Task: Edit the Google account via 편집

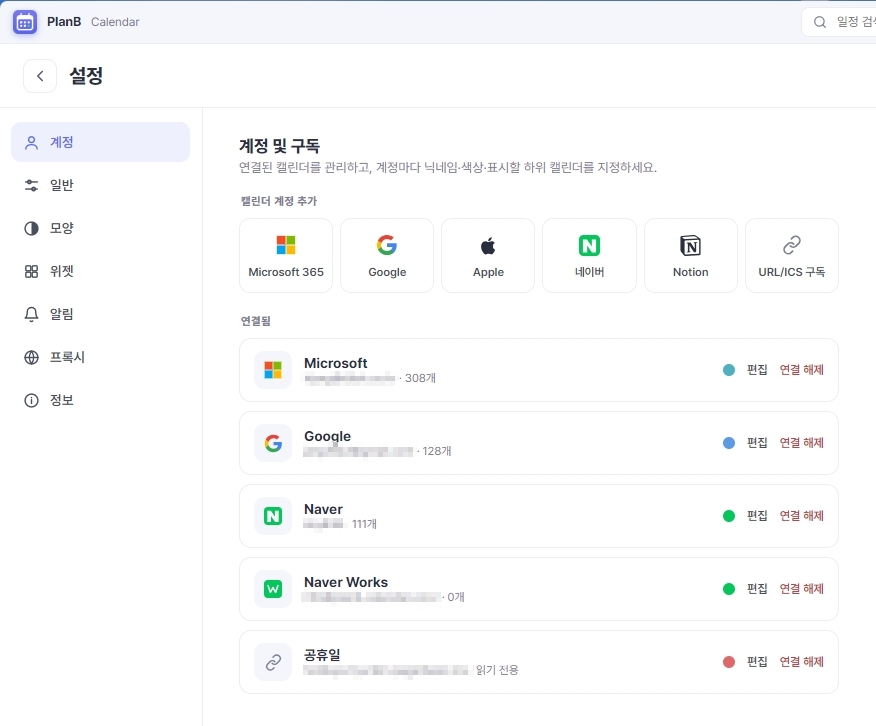Action: [x=757, y=443]
